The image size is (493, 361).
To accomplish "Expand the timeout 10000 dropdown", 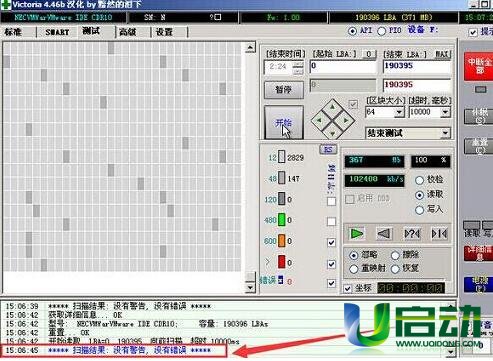I will click(445, 112).
